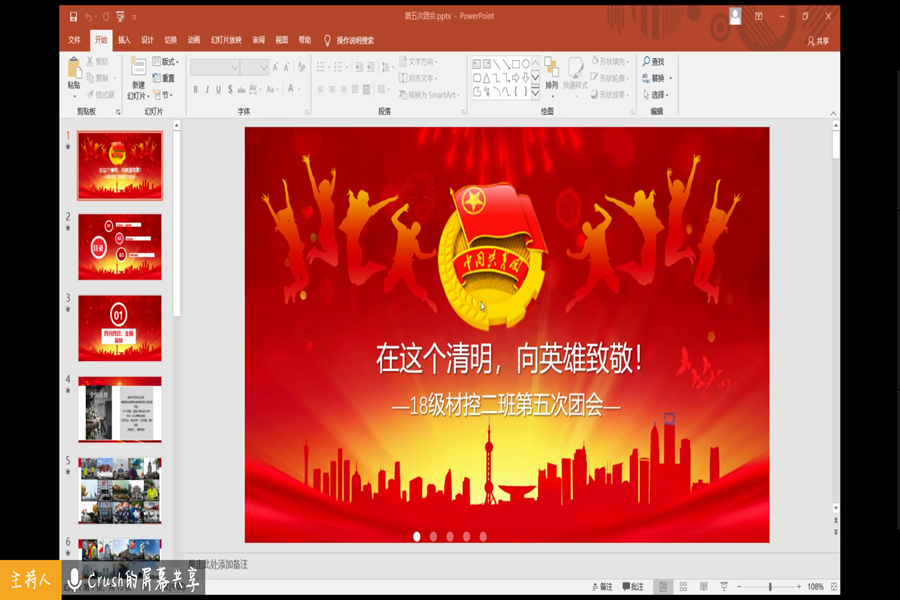The width and height of the screenshot is (900, 600).
Task: Click the zoom out minus button
Action: tap(739, 586)
